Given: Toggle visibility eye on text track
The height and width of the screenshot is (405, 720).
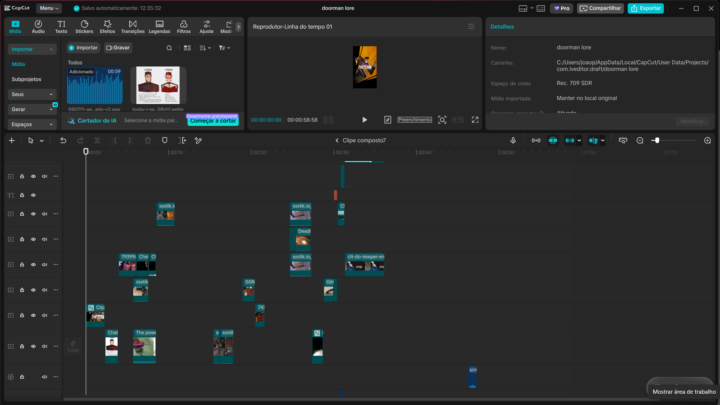Looking at the screenshot, I should click(33, 195).
